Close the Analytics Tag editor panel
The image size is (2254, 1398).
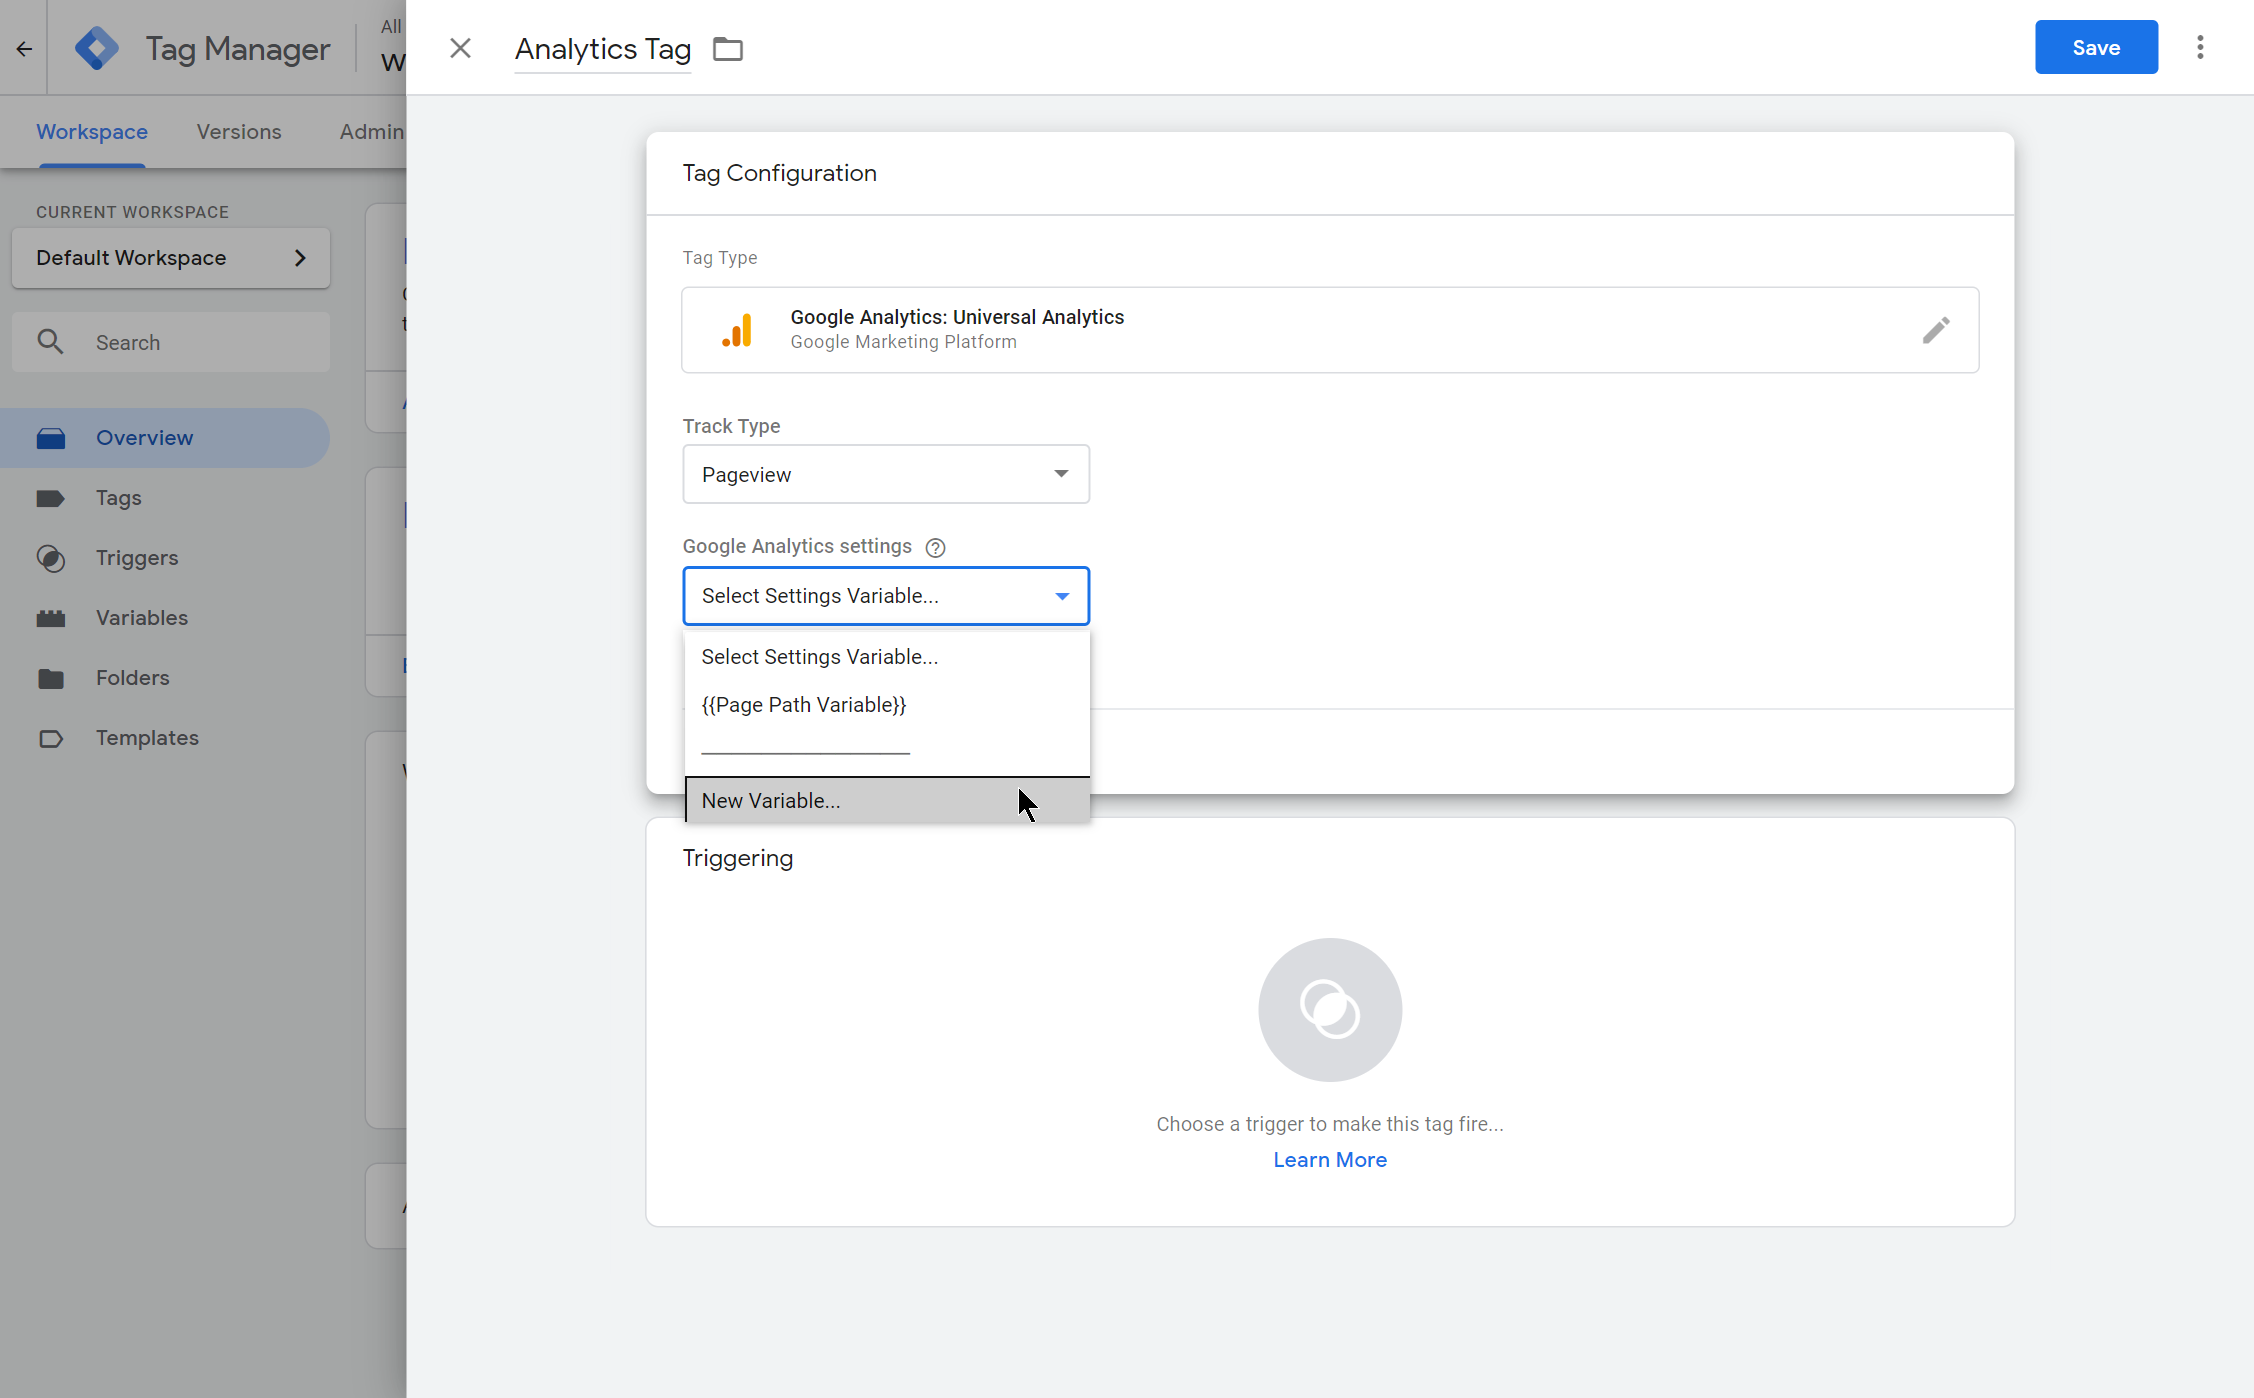460,48
